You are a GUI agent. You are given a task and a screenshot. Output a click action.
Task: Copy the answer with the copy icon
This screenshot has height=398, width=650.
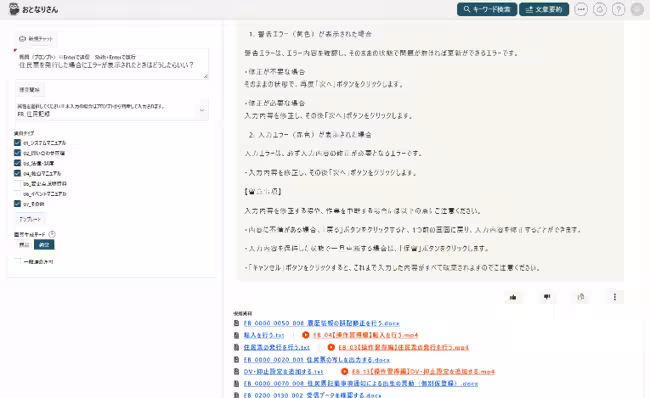click(581, 297)
